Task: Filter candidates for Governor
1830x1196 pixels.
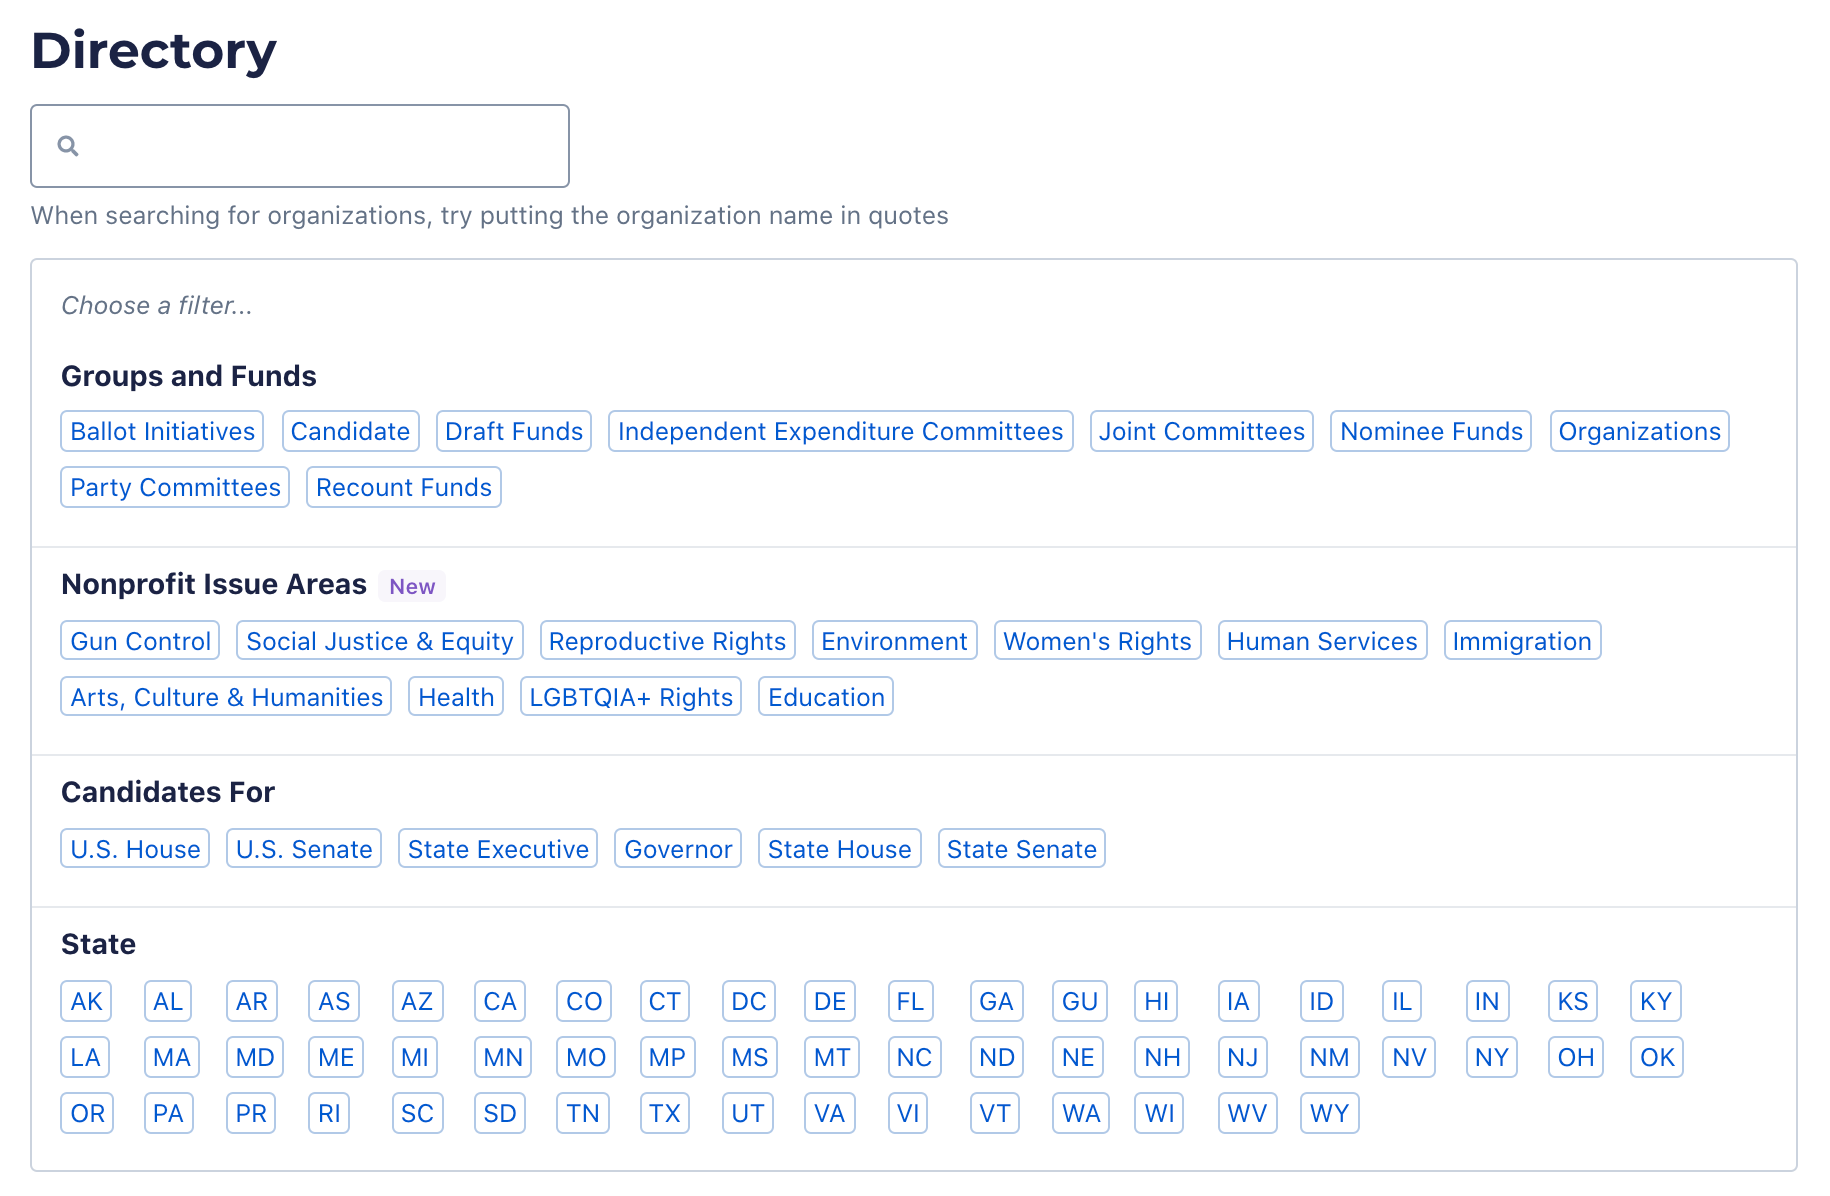Action: (678, 849)
